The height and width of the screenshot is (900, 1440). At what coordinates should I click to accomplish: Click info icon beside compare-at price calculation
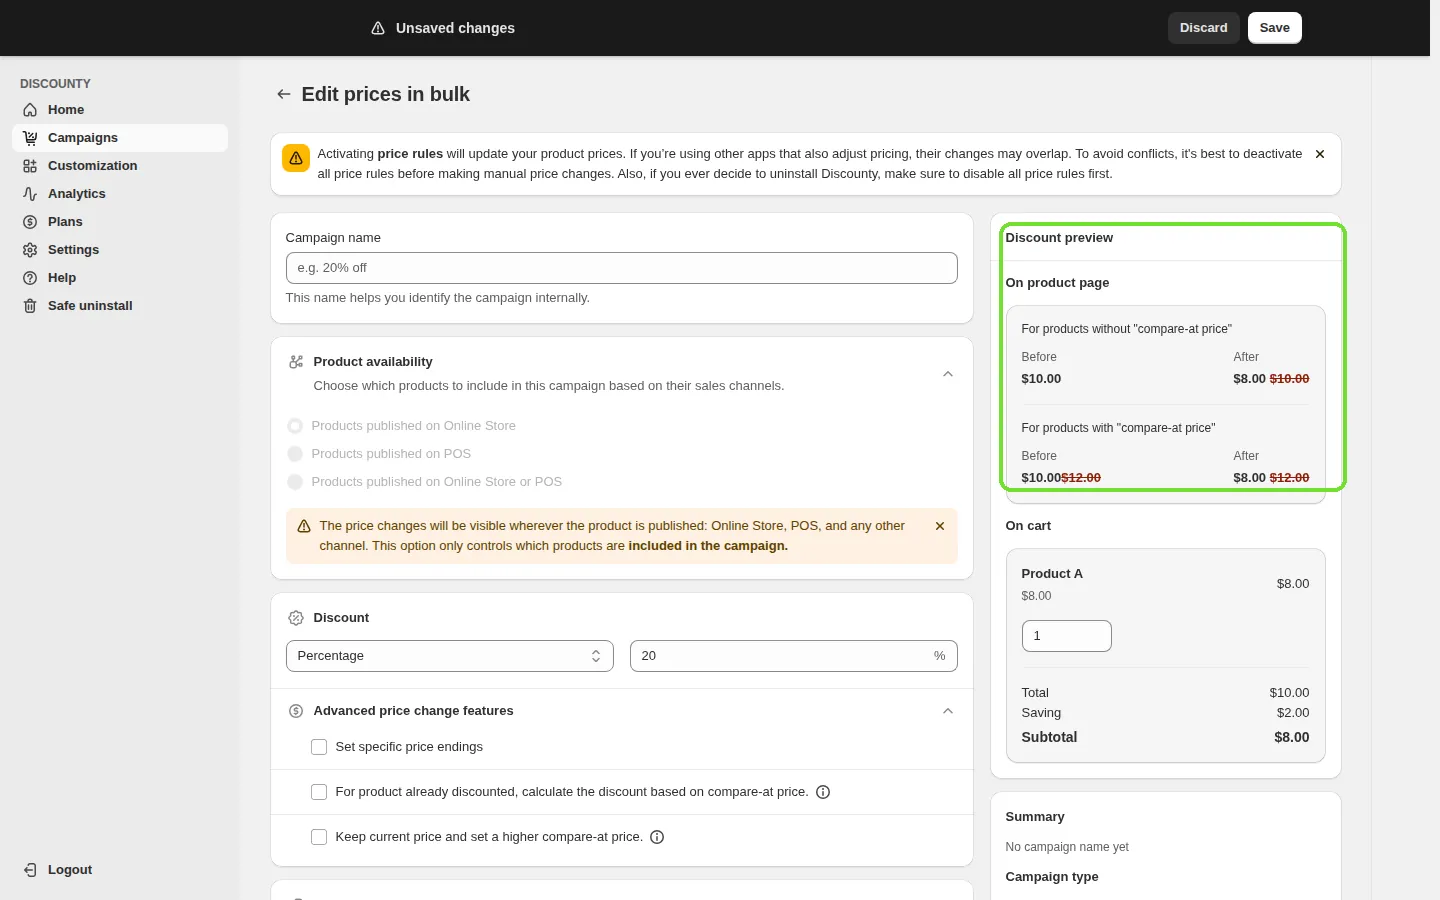(823, 792)
